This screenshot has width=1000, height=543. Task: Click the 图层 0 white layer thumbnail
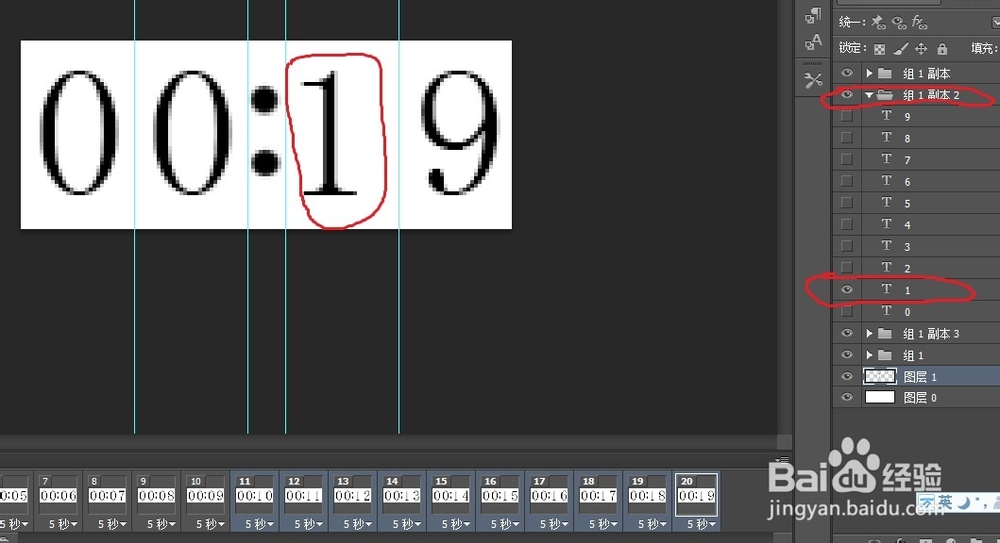(879, 398)
